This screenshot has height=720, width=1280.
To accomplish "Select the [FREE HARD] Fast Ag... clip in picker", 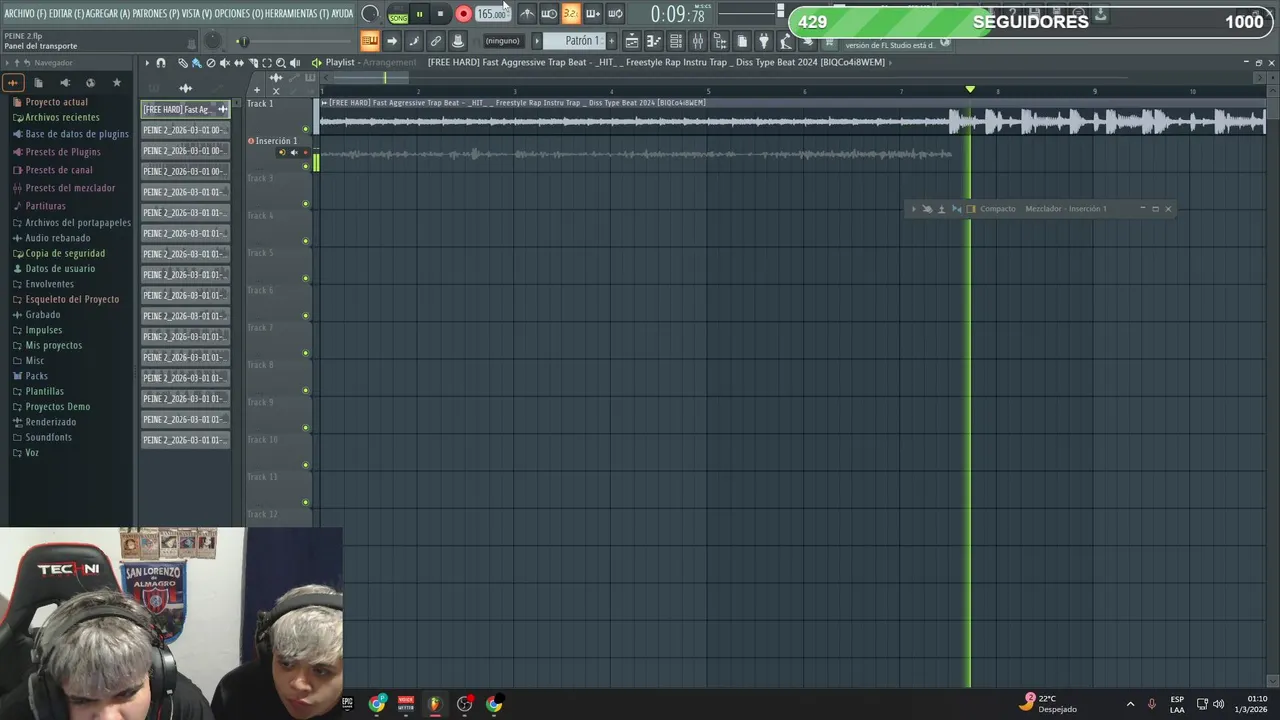I will click(x=185, y=109).
